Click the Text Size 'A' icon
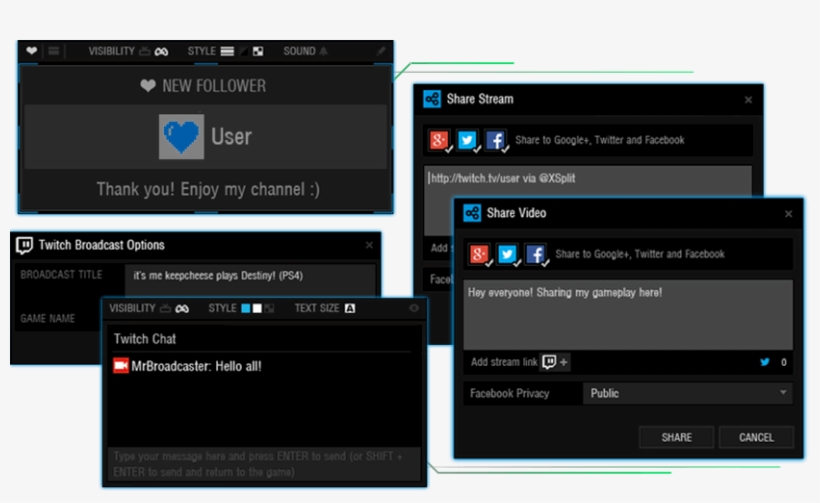Image resolution: width=820 pixels, height=503 pixels. (350, 308)
